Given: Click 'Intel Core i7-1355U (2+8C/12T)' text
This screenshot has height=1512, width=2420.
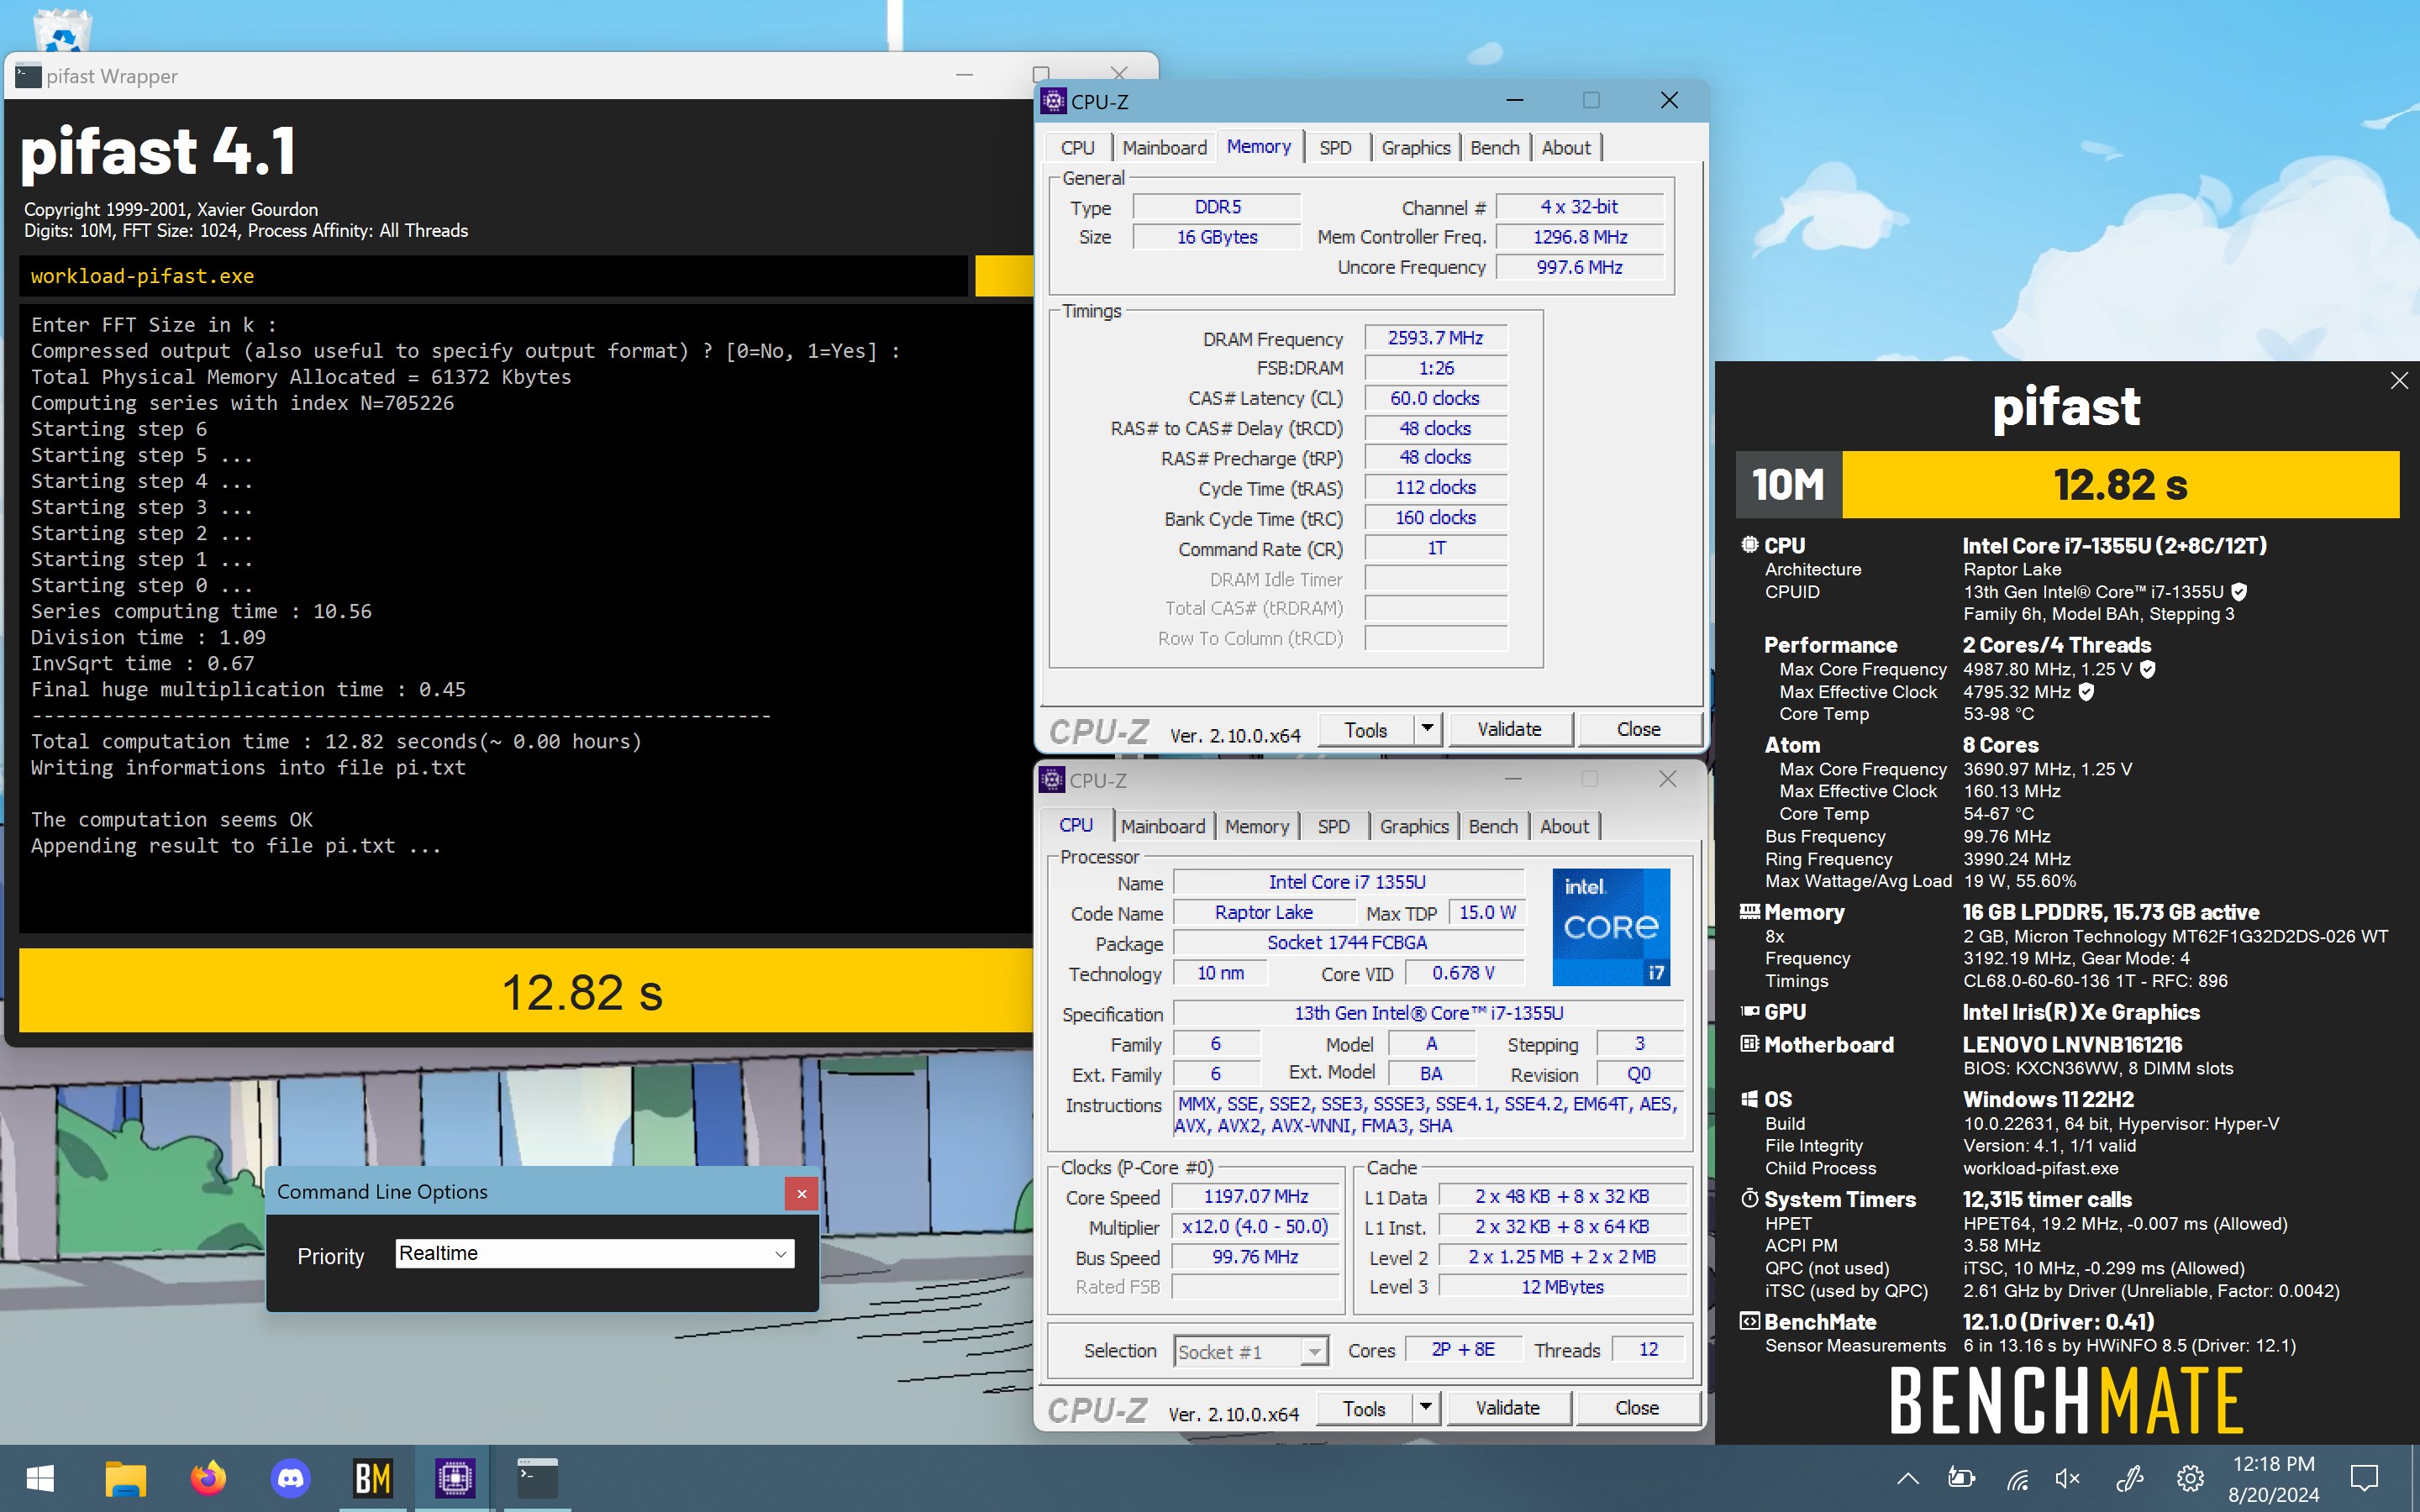Looking at the screenshot, I should click(2114, 546).
